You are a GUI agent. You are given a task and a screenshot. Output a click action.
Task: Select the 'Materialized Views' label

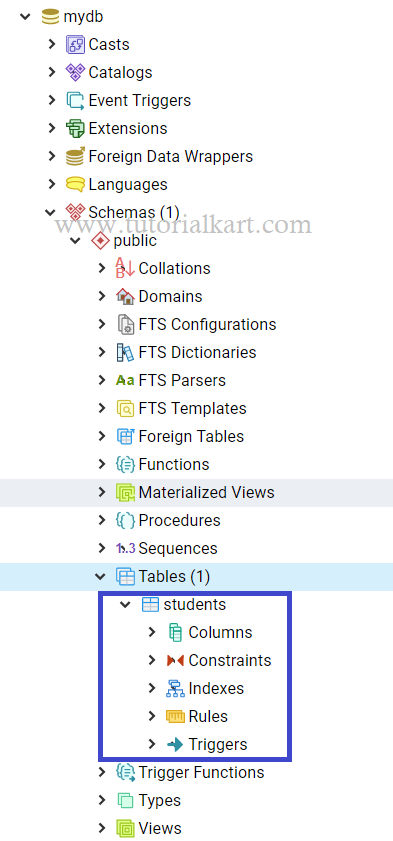point(206,492)
